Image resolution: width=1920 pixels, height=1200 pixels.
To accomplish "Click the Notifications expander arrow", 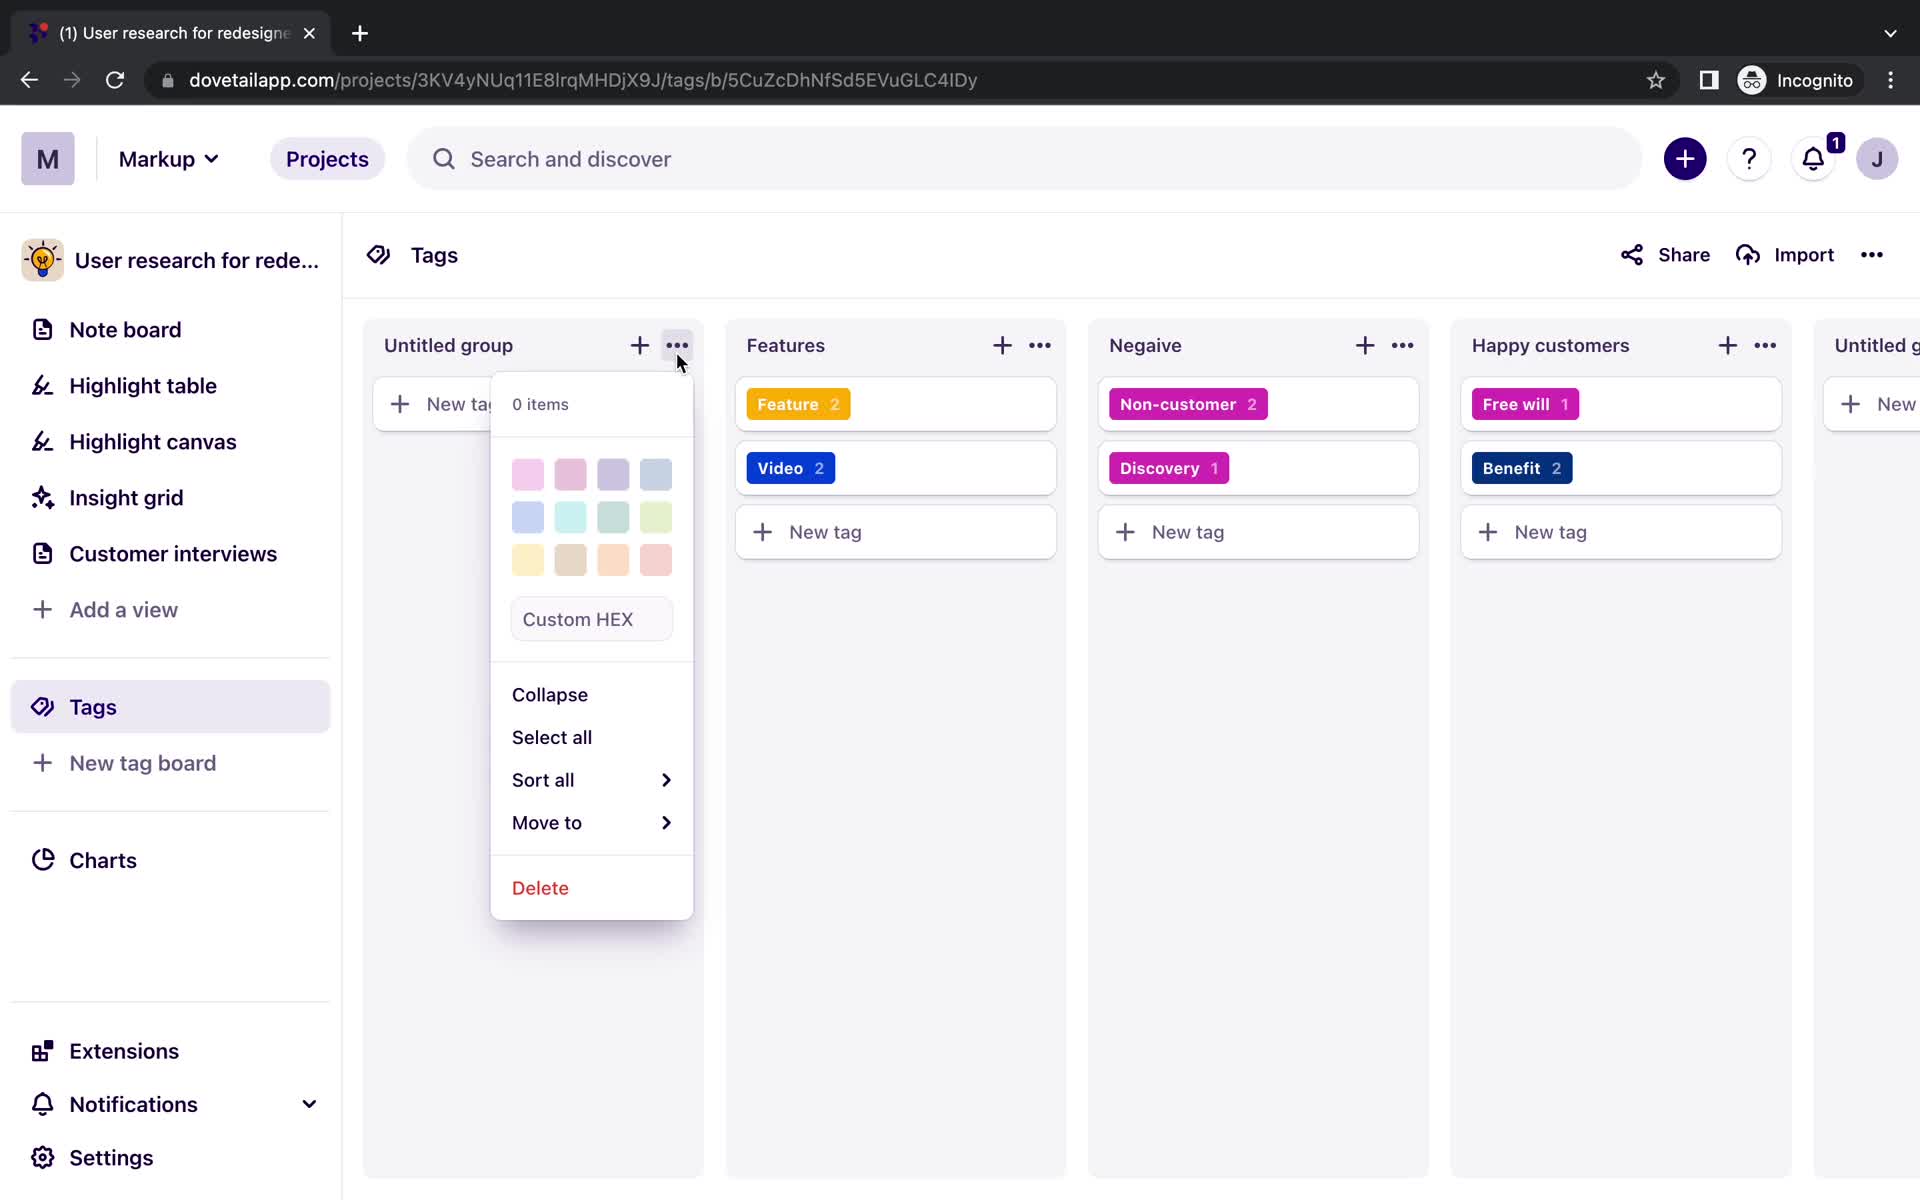I will point(308,1103).
